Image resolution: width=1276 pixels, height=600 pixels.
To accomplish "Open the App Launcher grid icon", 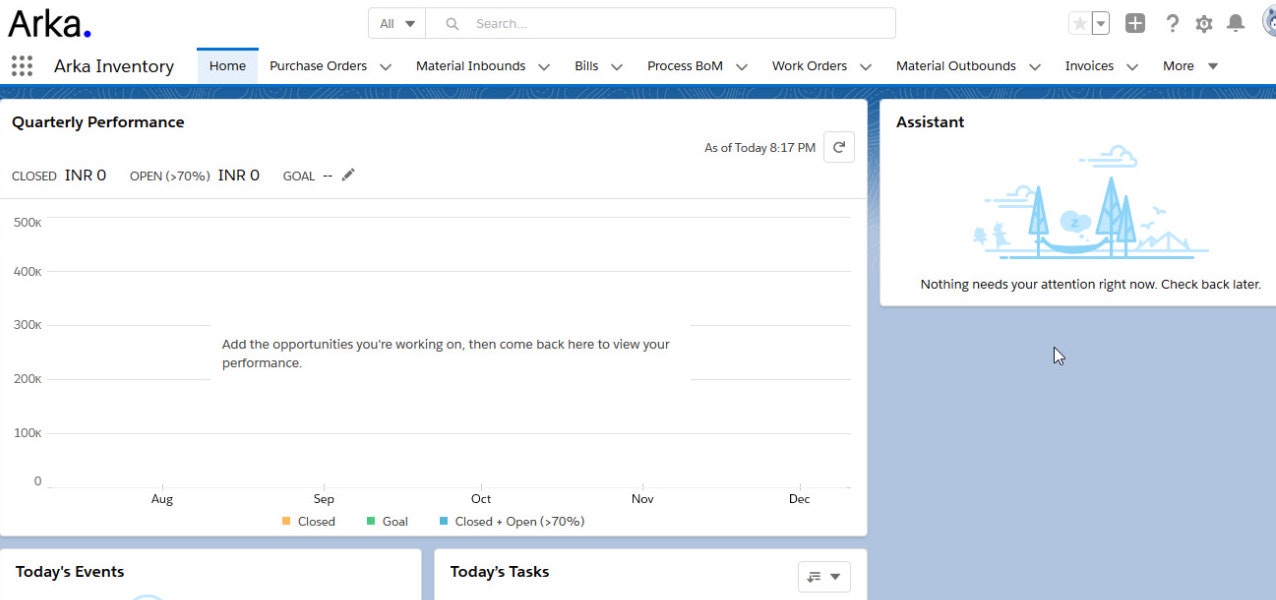I will coord(22,66).
